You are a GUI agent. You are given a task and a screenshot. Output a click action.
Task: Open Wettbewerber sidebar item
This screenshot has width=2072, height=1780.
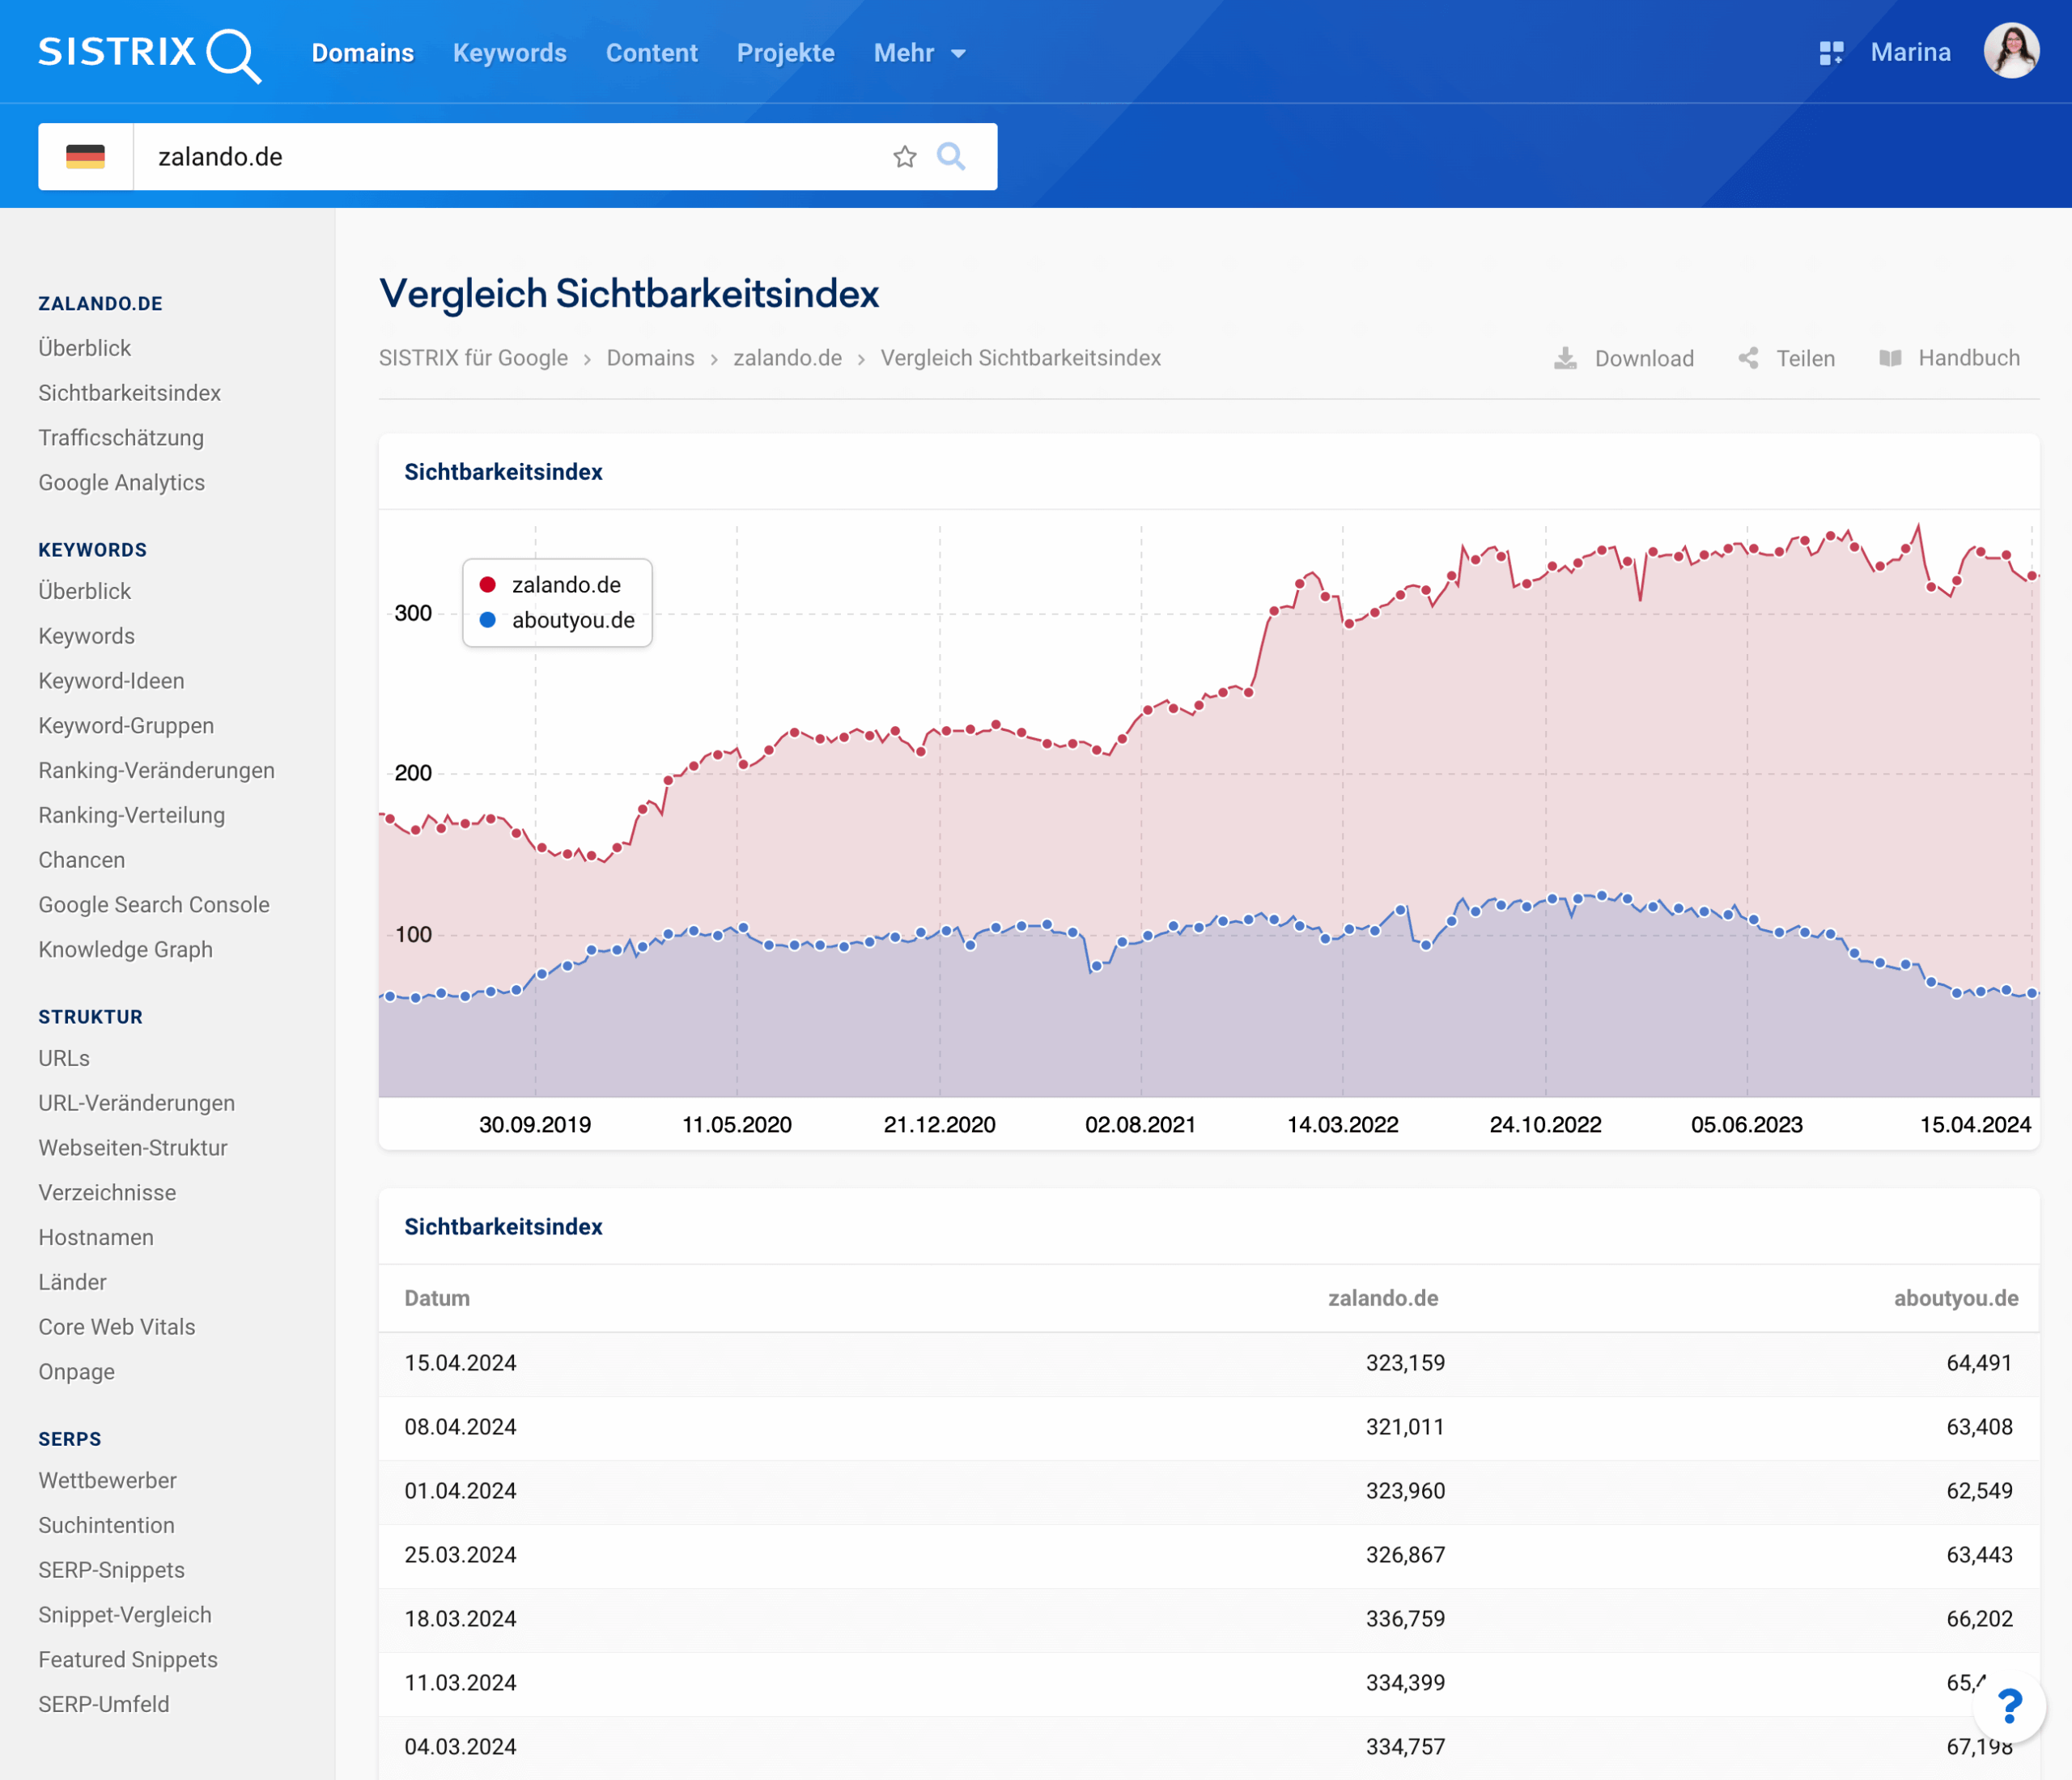pos(108,1481)
